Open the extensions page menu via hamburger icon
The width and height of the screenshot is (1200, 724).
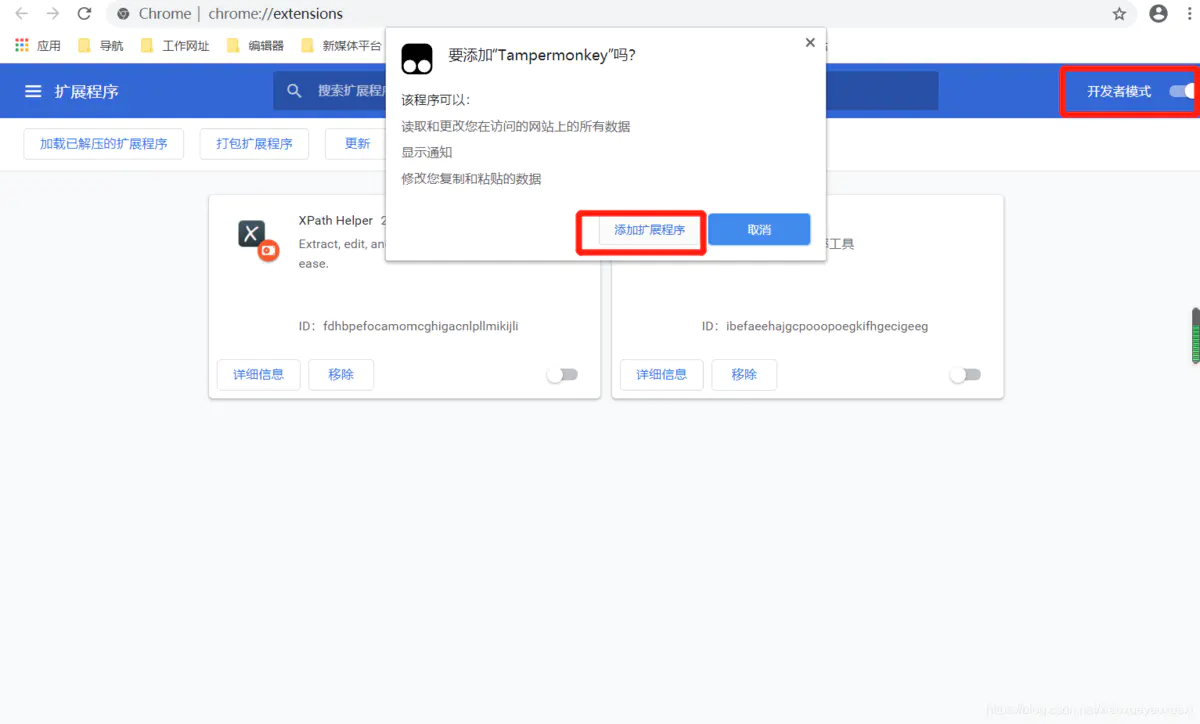coord(34,90)
